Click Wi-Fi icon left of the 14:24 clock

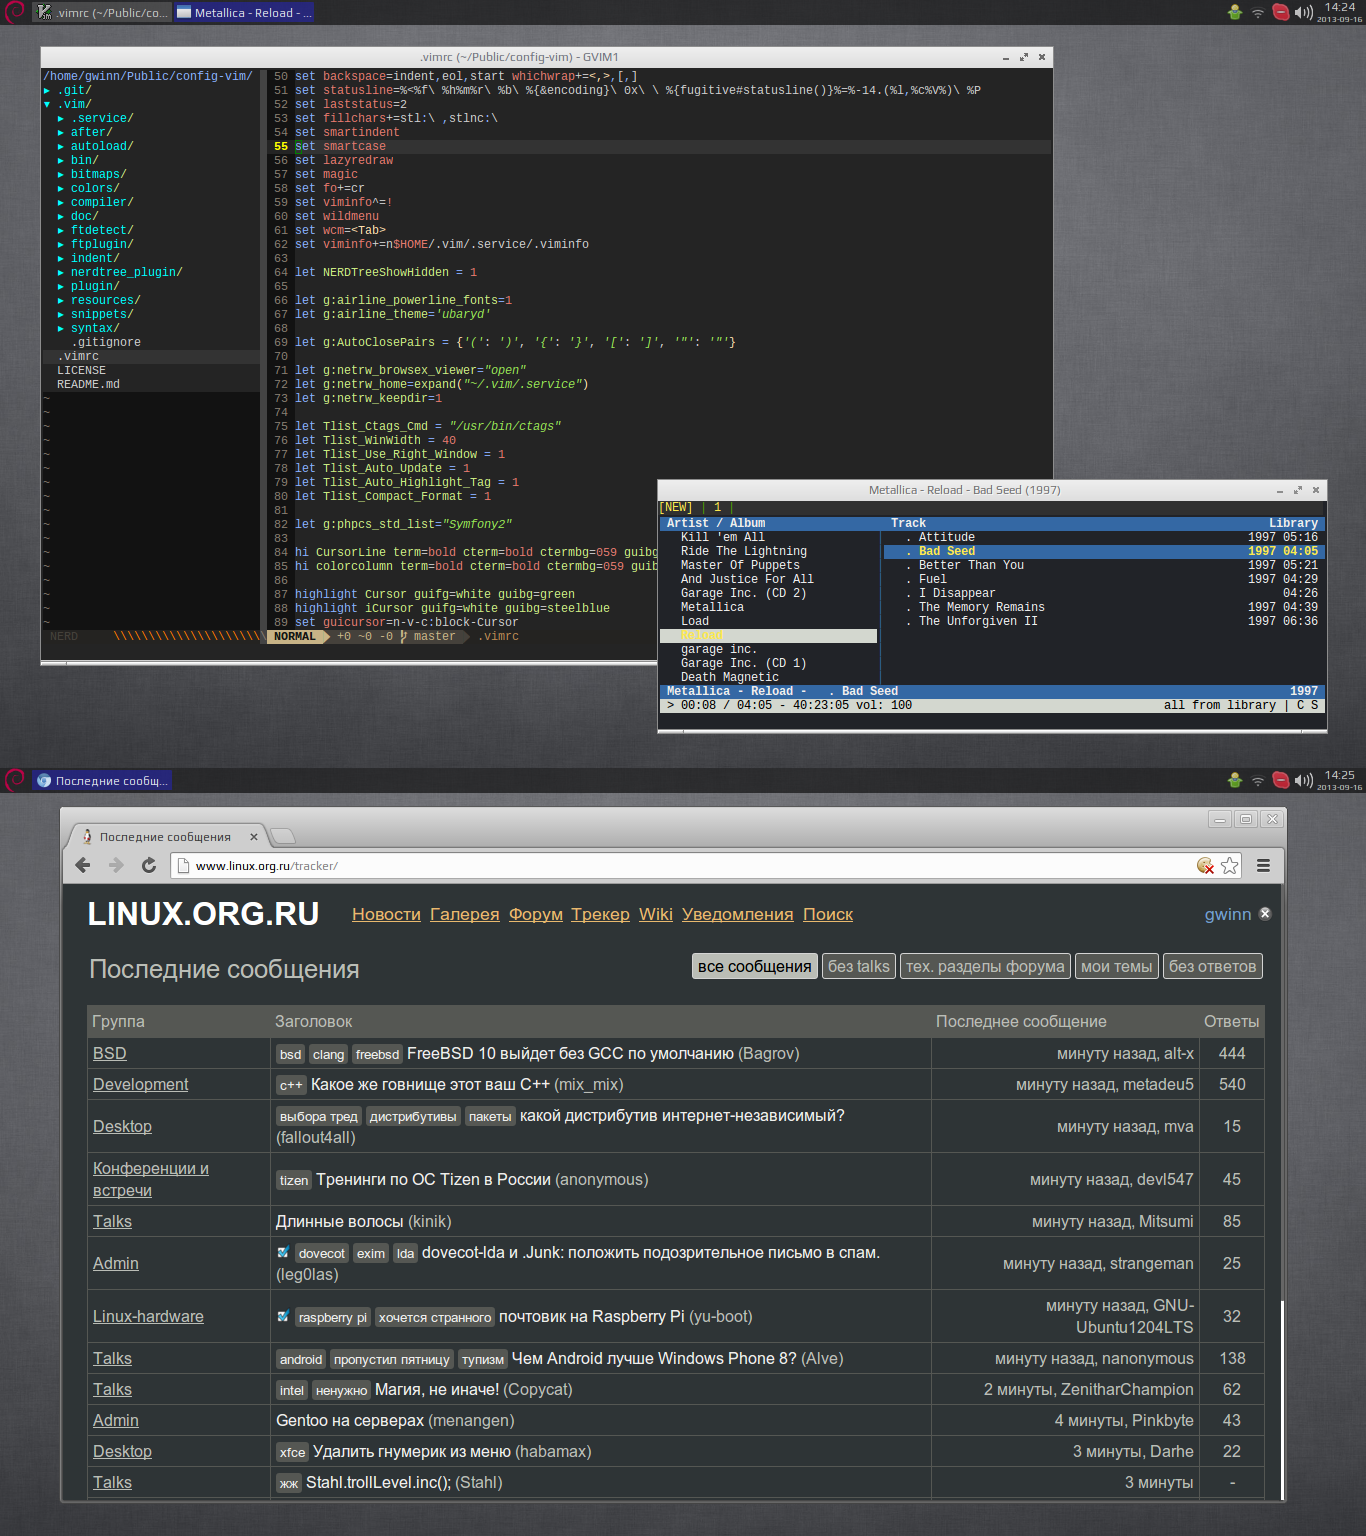click(x=1258, y=13)
